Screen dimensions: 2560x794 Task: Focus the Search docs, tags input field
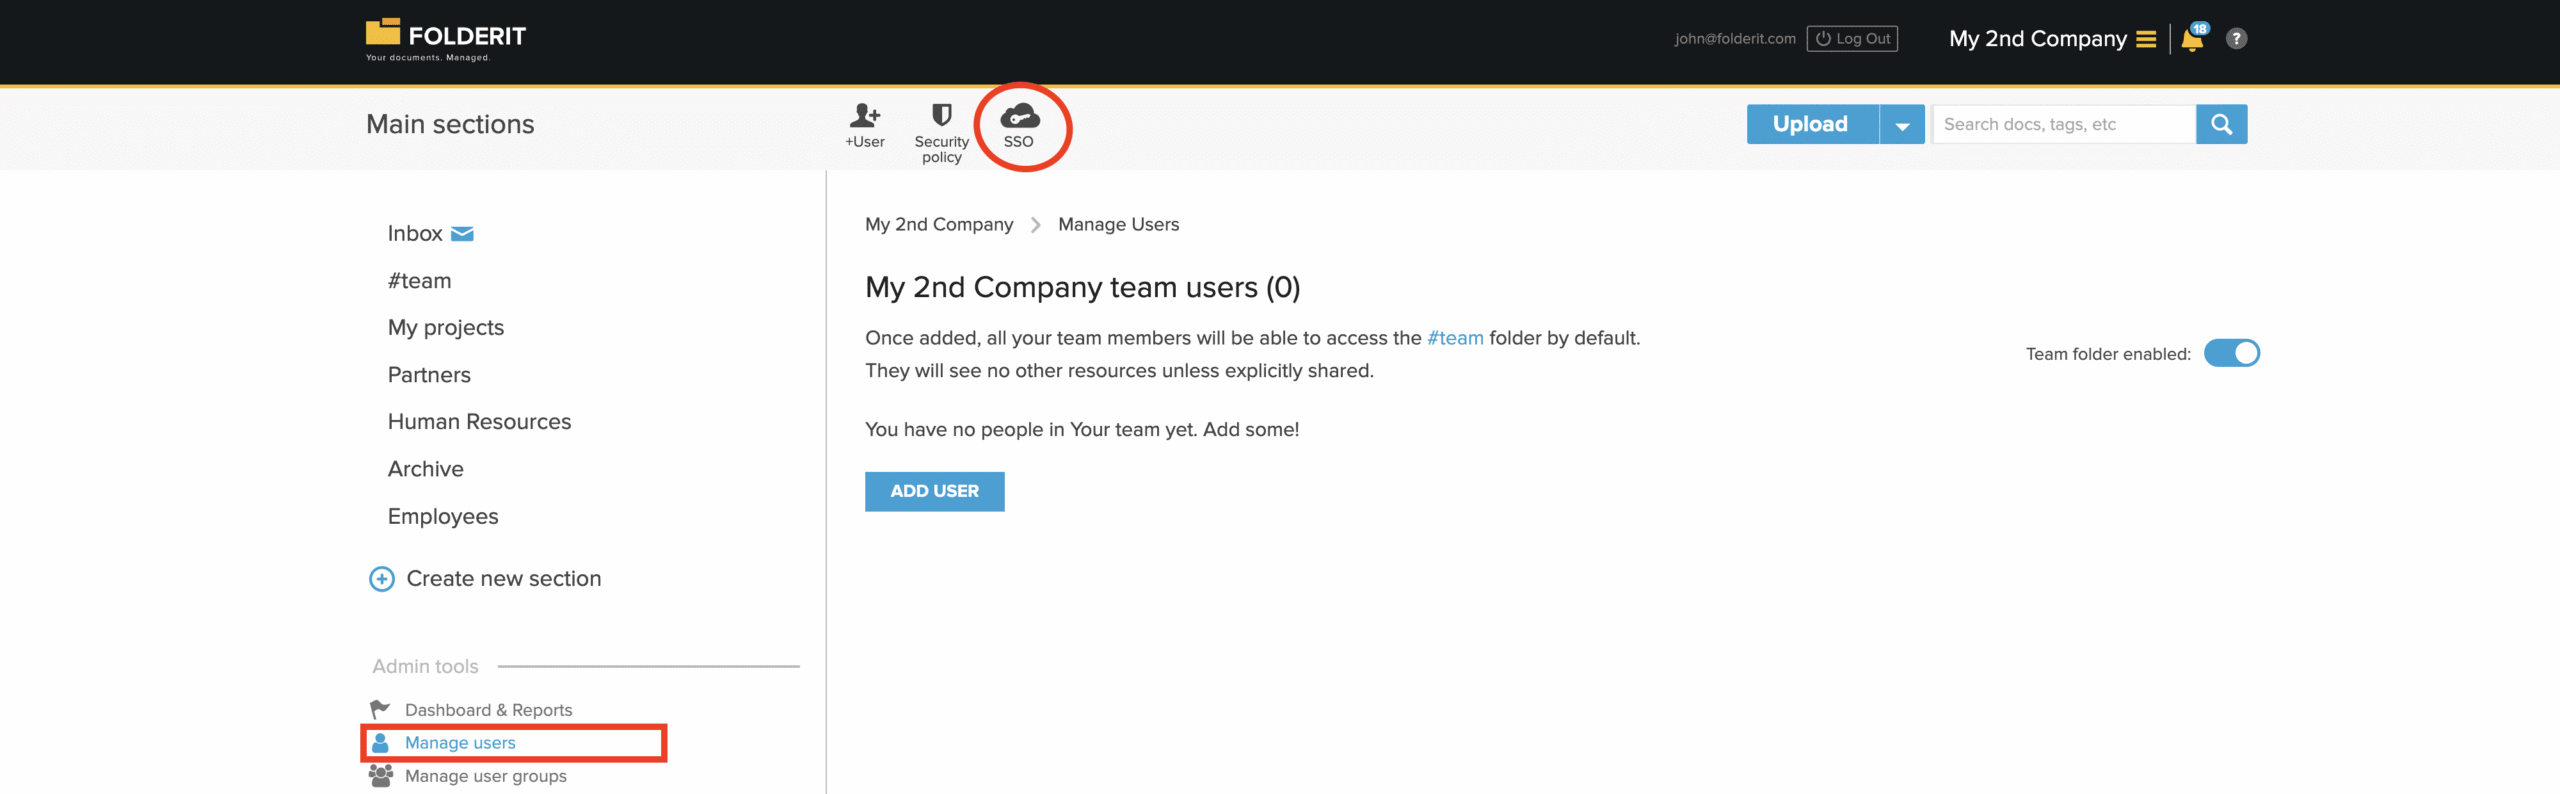[x=2063, y=125]
